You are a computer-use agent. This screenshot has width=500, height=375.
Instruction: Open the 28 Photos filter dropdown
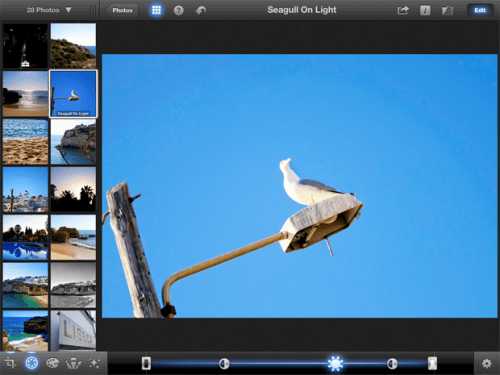[x=49, y=10]
